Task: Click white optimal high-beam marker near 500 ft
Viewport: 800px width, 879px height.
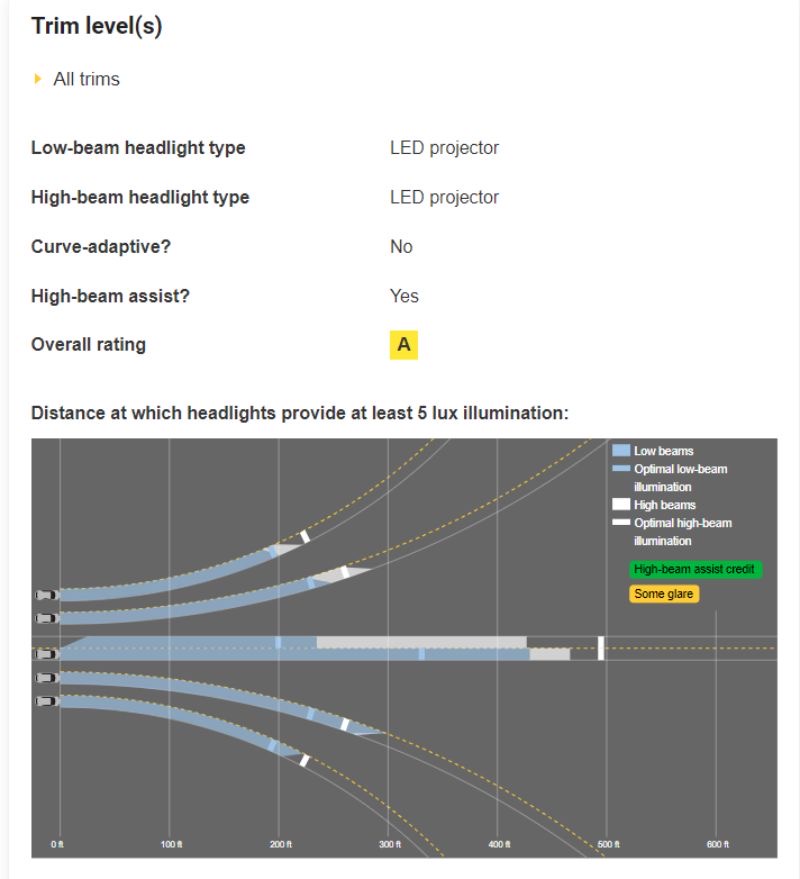Action: (601, 648)
